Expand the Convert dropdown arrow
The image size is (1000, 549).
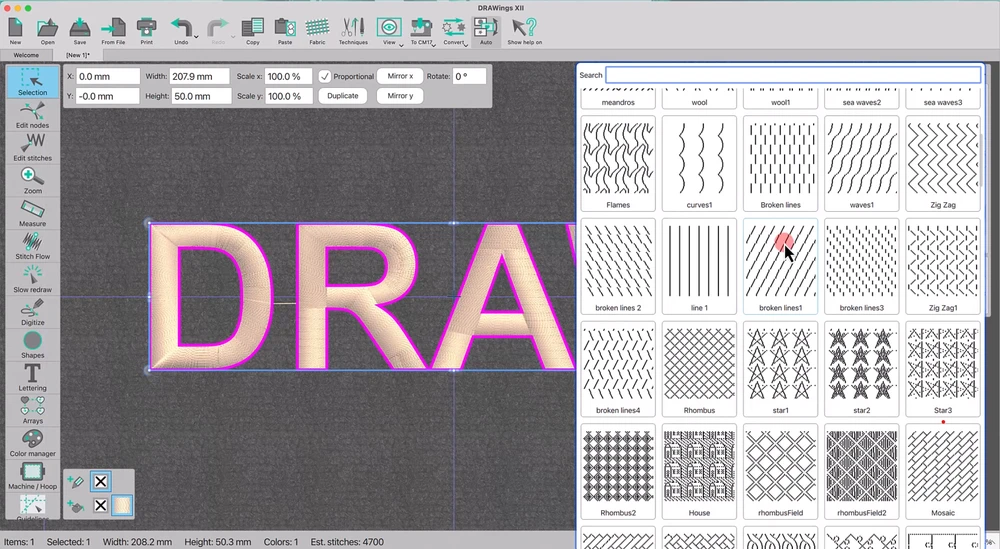click(466, 45)
